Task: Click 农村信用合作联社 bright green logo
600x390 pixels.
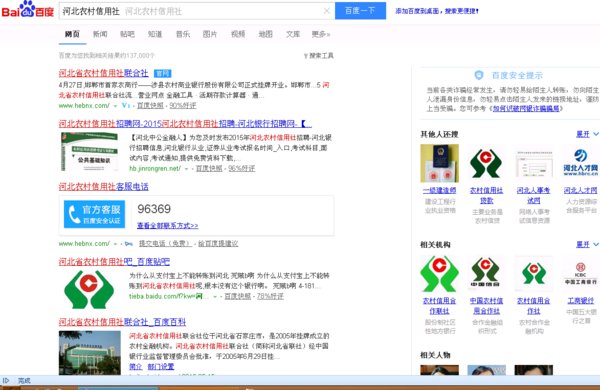Action: [x=439, y=274]
